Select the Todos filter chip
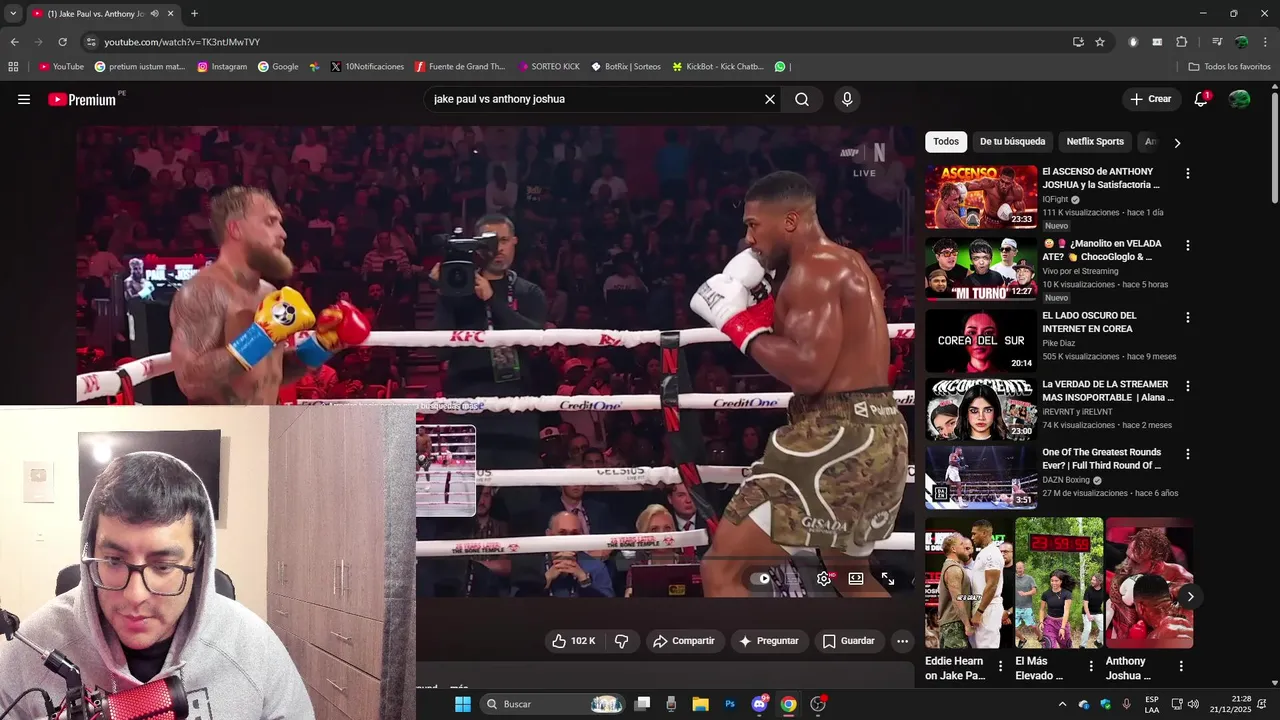Image resolution: width=1280 pixels, height=720 pixels. (x=946, y=142)
